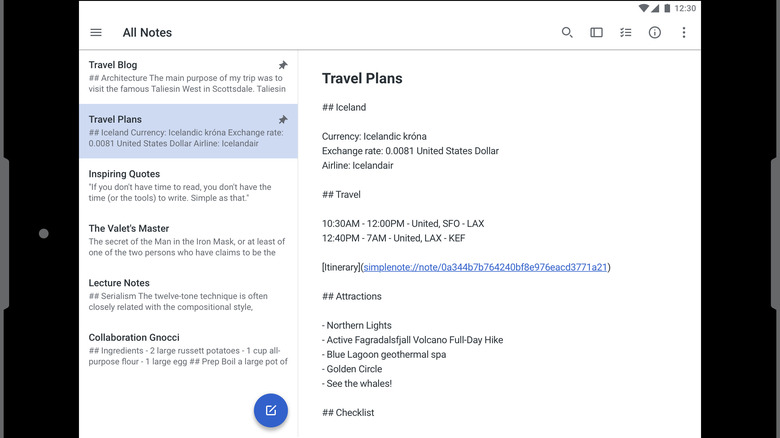
Task: Open the Inspiring Quotes note
Action: (x=189, y=186)
